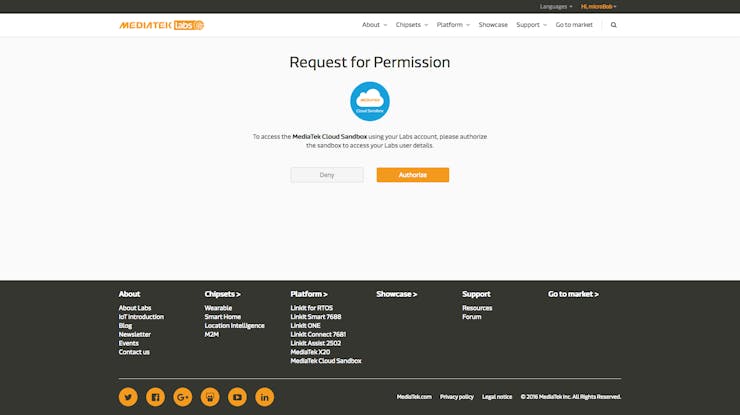Image resolution: width=740 pixels, height=415 pixels.
Task: Open the Chipsets > footer heading
Action: pos(222,294)
